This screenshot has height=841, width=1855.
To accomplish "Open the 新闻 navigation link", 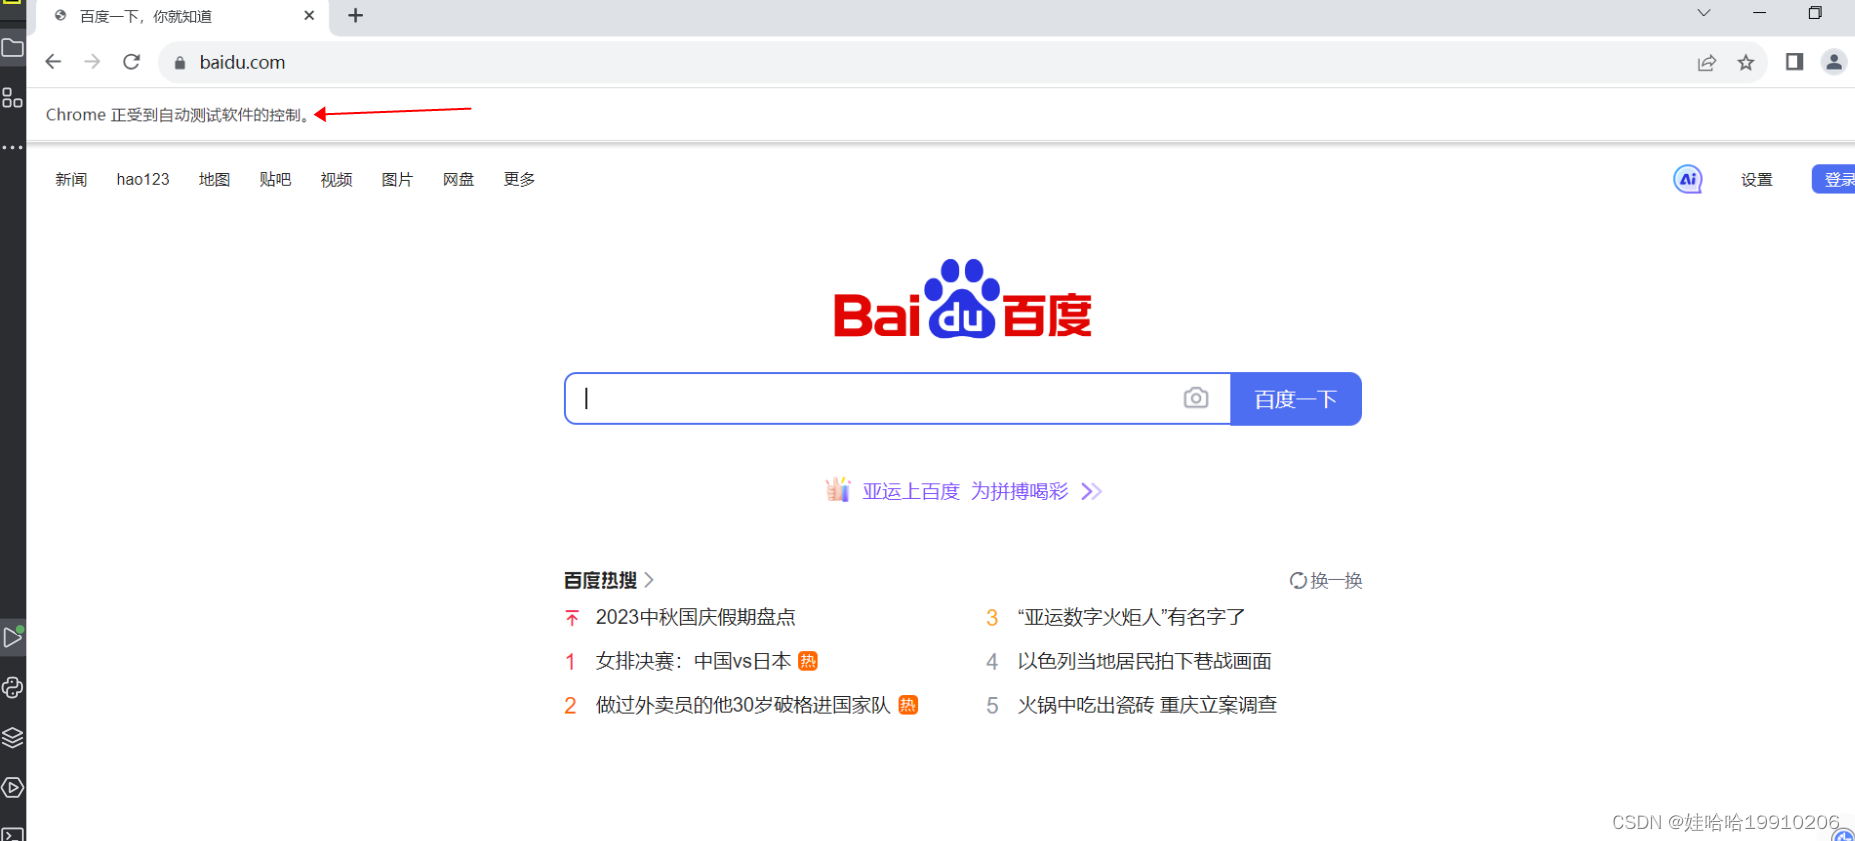I will pos(71,179).
